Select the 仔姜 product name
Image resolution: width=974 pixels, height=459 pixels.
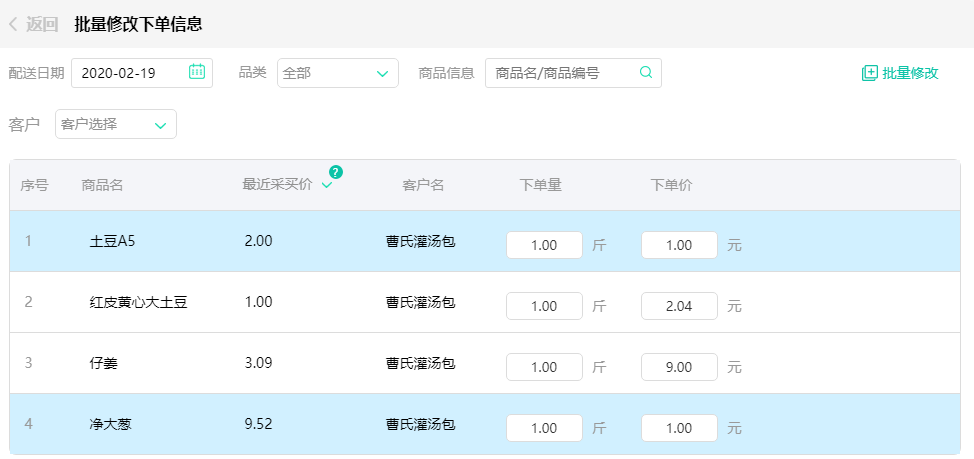(104, 363)
